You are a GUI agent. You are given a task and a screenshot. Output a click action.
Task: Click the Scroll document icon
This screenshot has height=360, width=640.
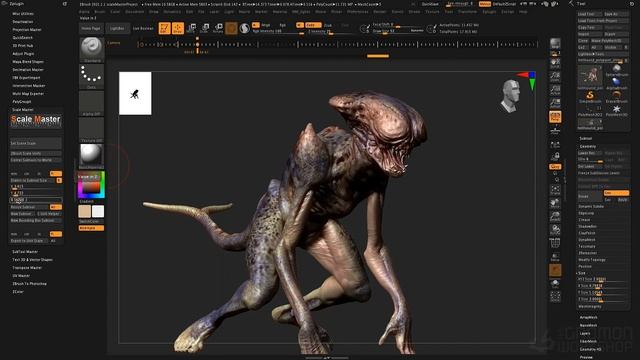[x=555, y=63]
